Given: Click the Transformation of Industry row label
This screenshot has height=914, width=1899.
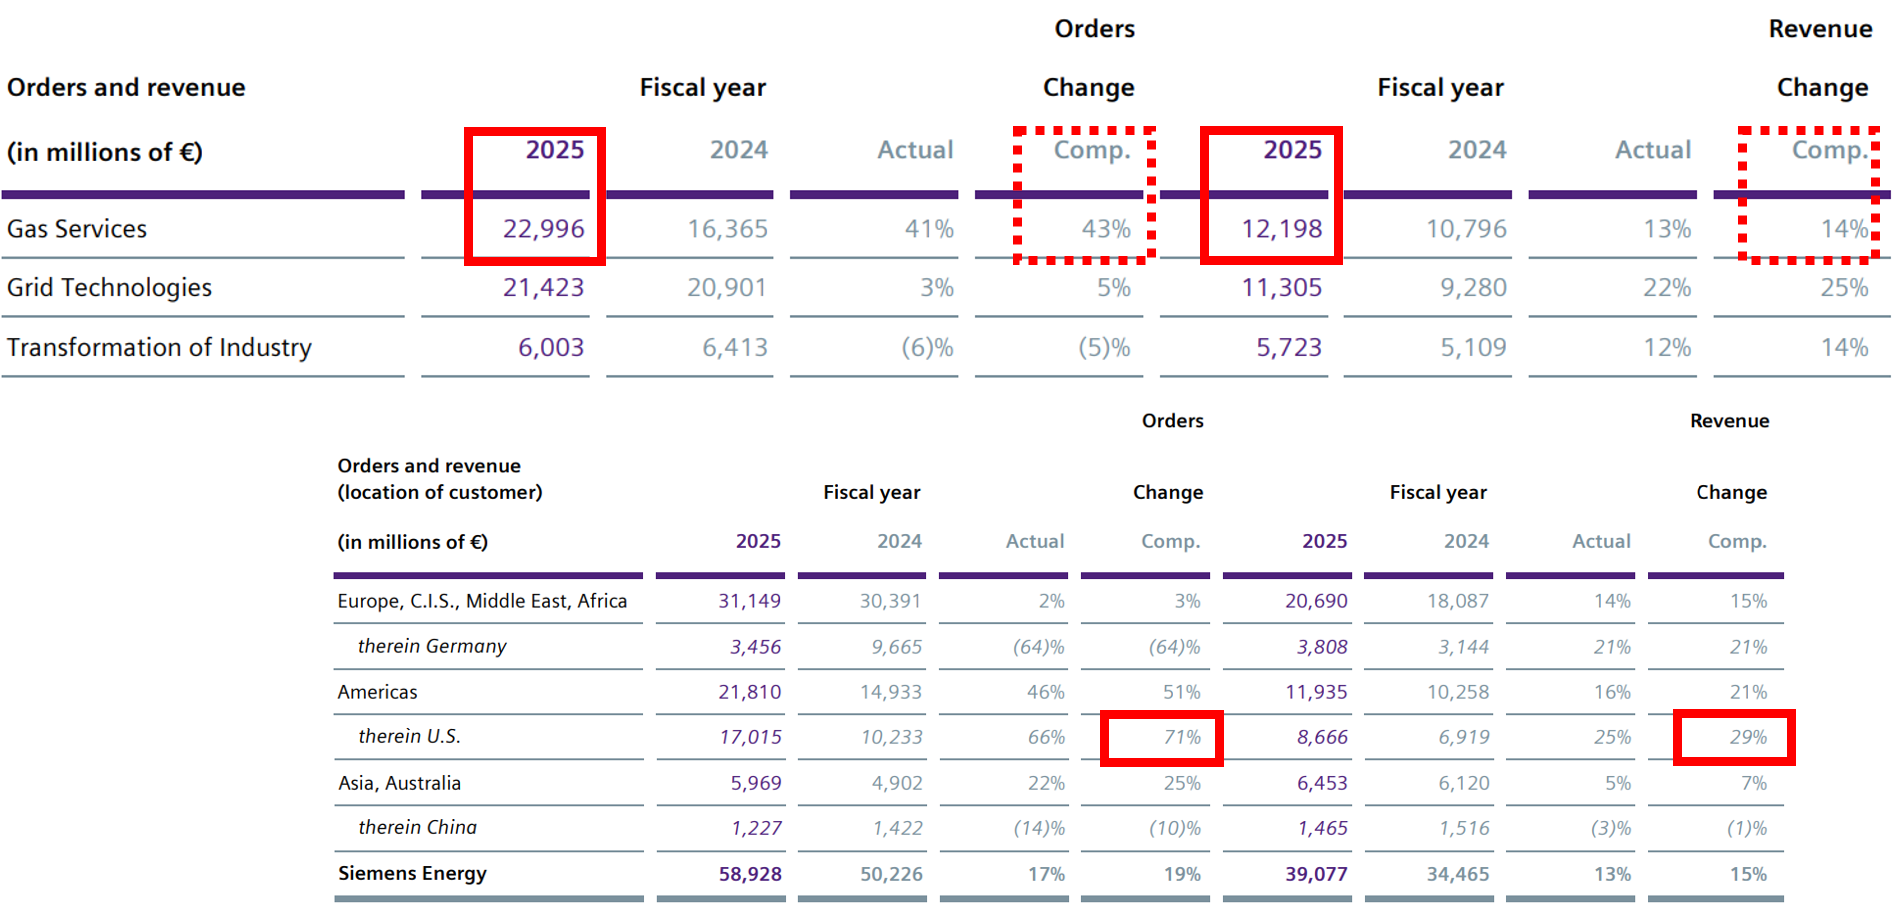Looking at the screenshot, I should [x=159, y=347].
